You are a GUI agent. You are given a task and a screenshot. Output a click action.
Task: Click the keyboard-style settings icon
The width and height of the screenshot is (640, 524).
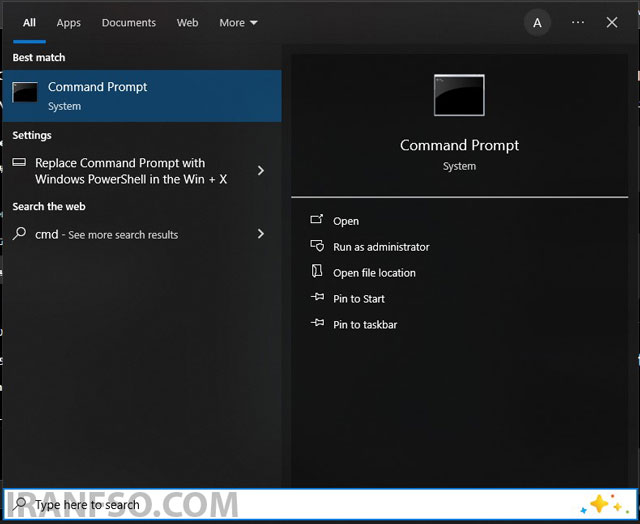[x=19, y=162]
